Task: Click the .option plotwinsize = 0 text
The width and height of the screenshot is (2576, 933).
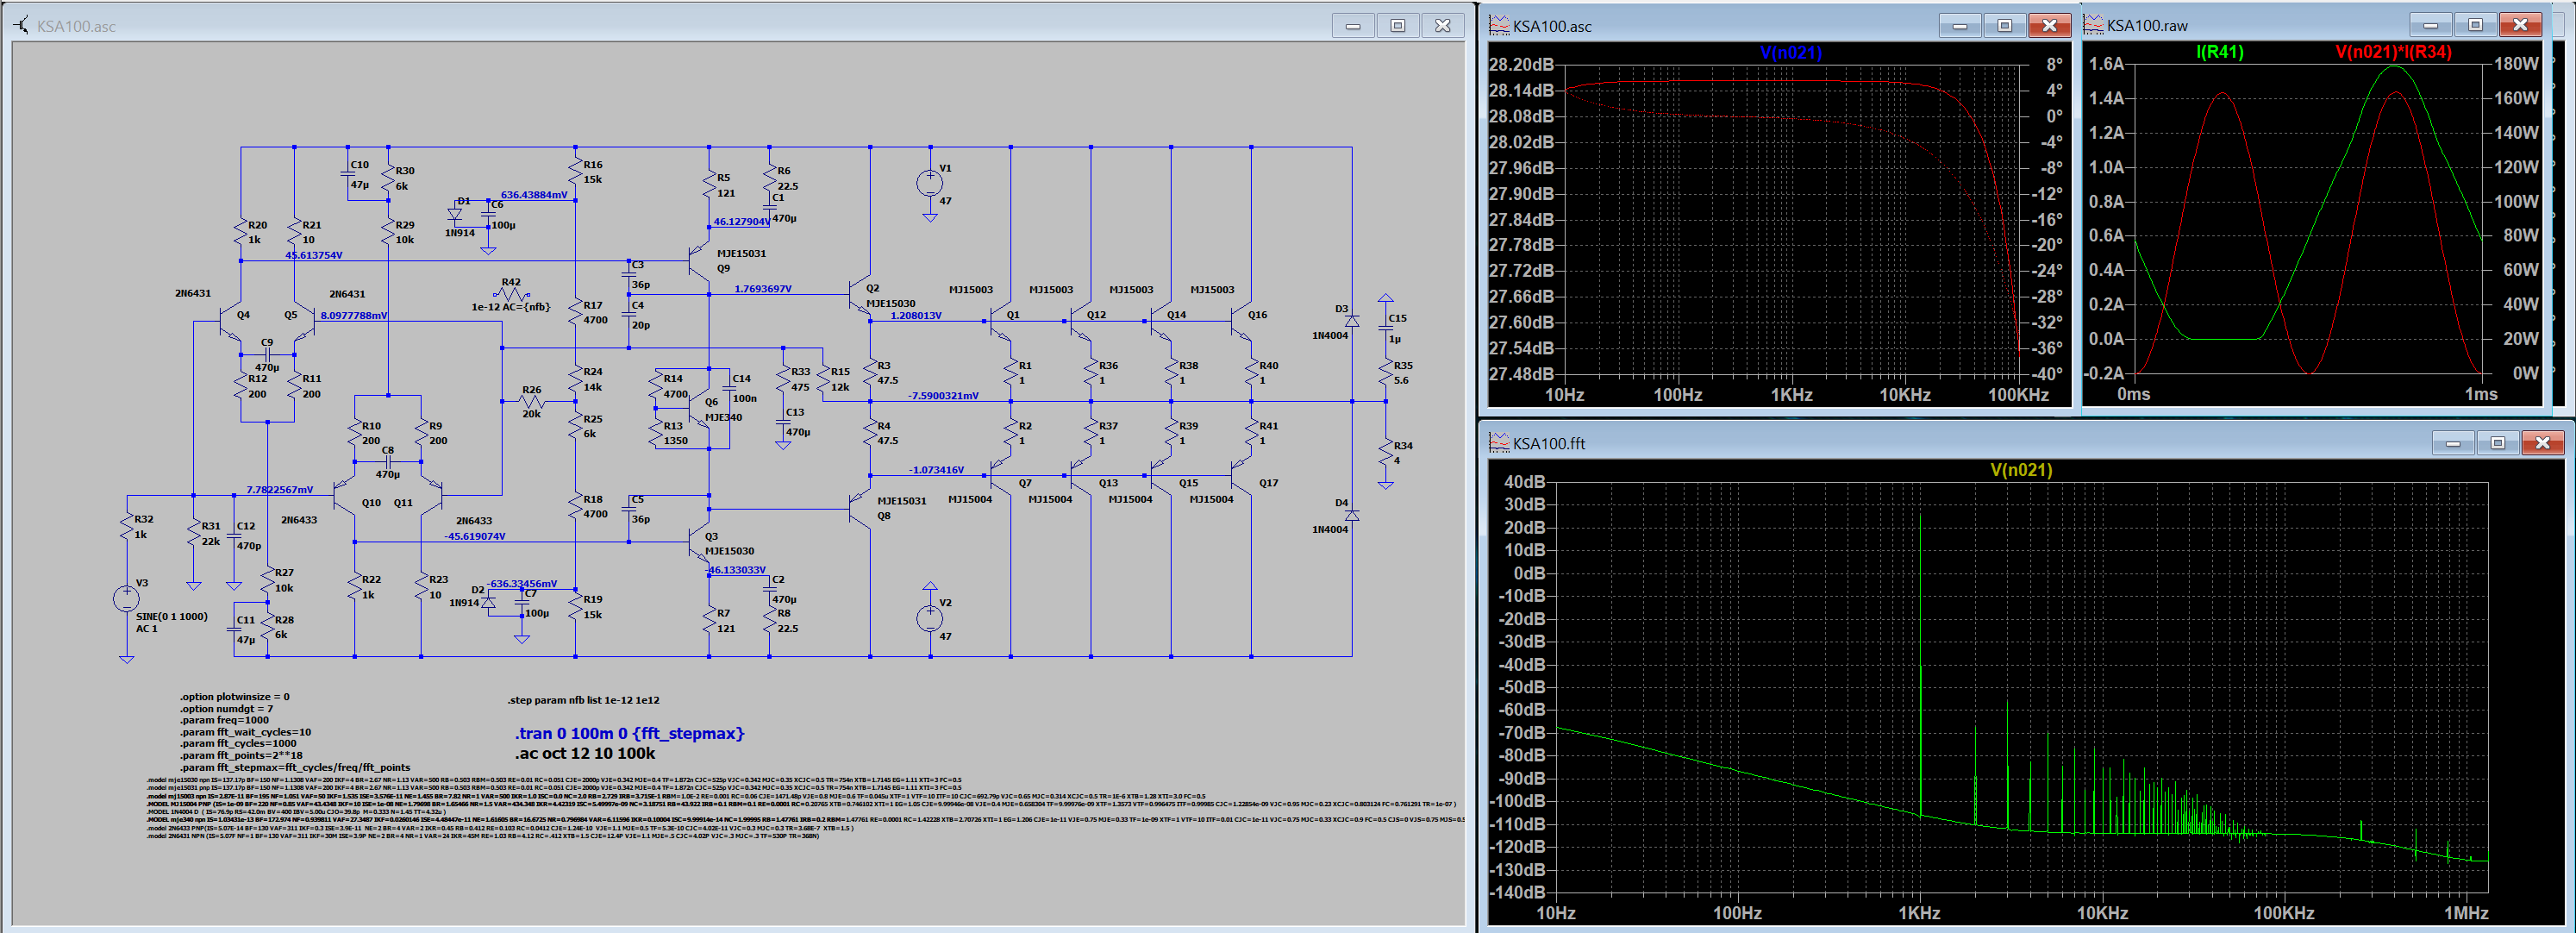Action: [234, 696]
